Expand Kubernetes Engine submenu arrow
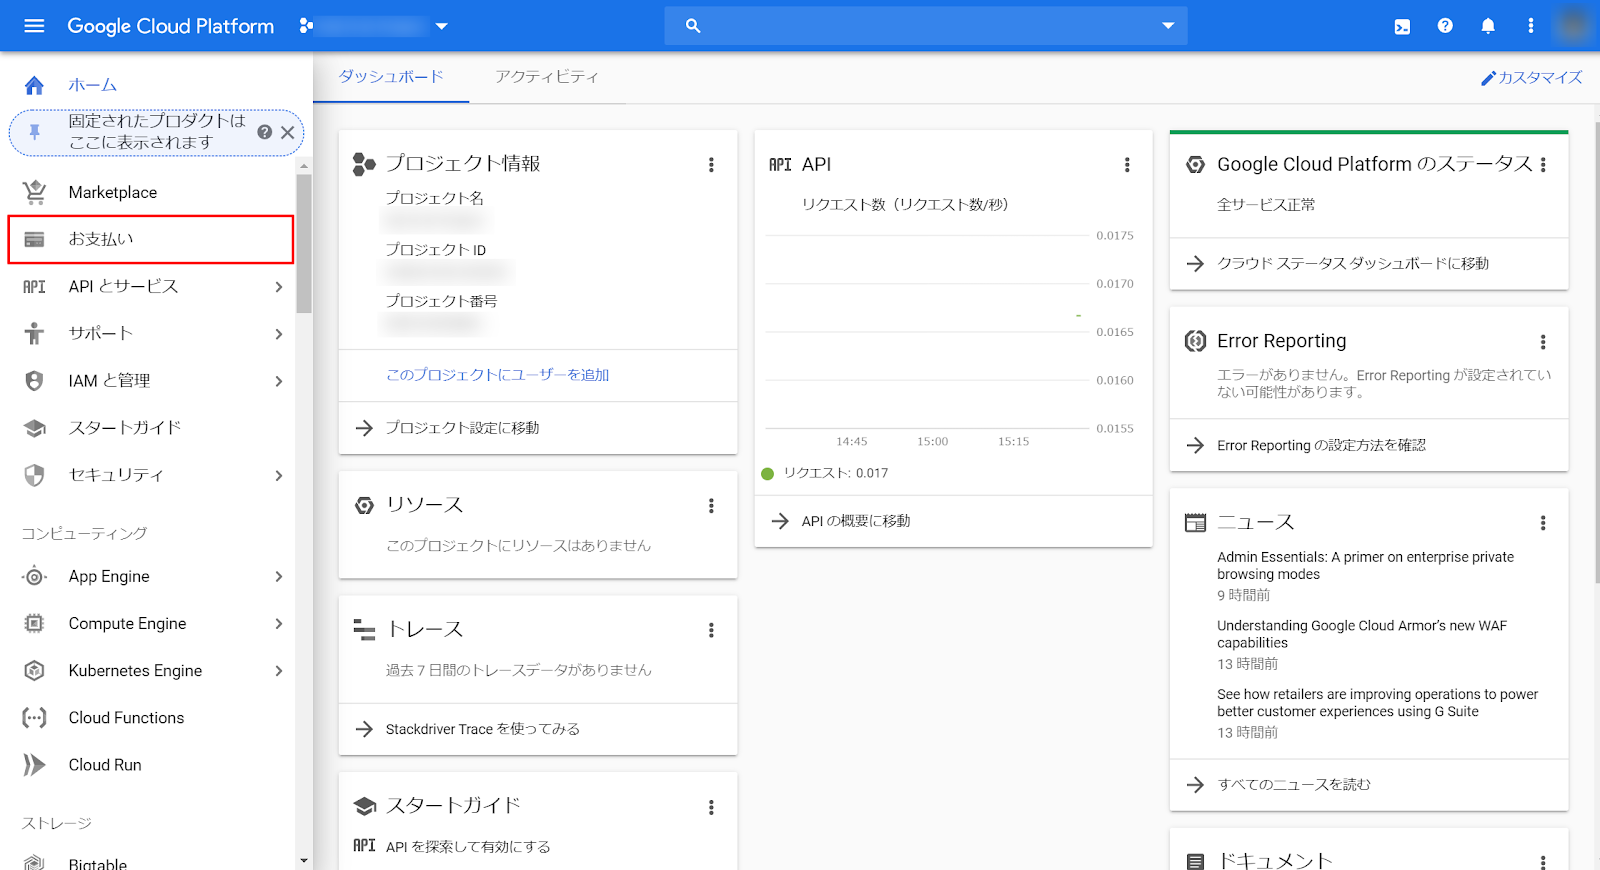This screenshot has width=1600, height=870. click(x=279, y=670)
